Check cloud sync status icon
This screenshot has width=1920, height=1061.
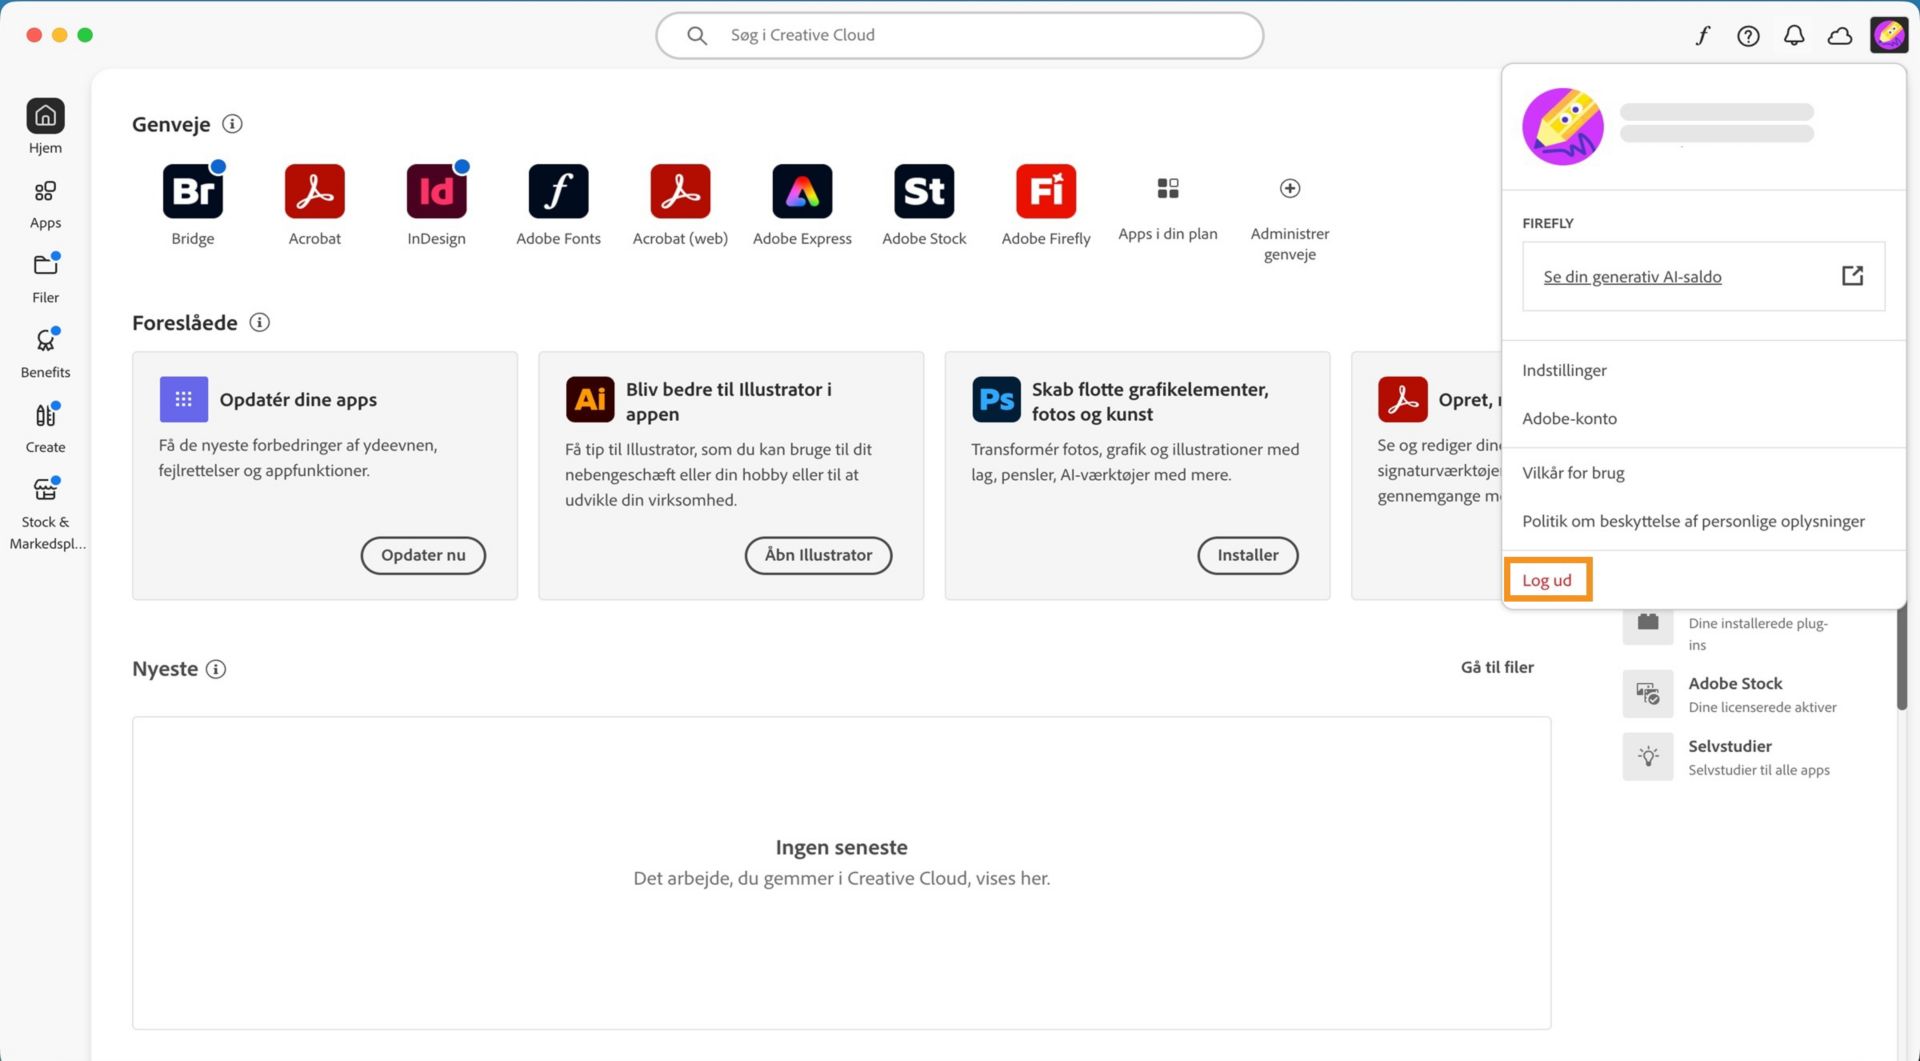[x=1839, y=35]
